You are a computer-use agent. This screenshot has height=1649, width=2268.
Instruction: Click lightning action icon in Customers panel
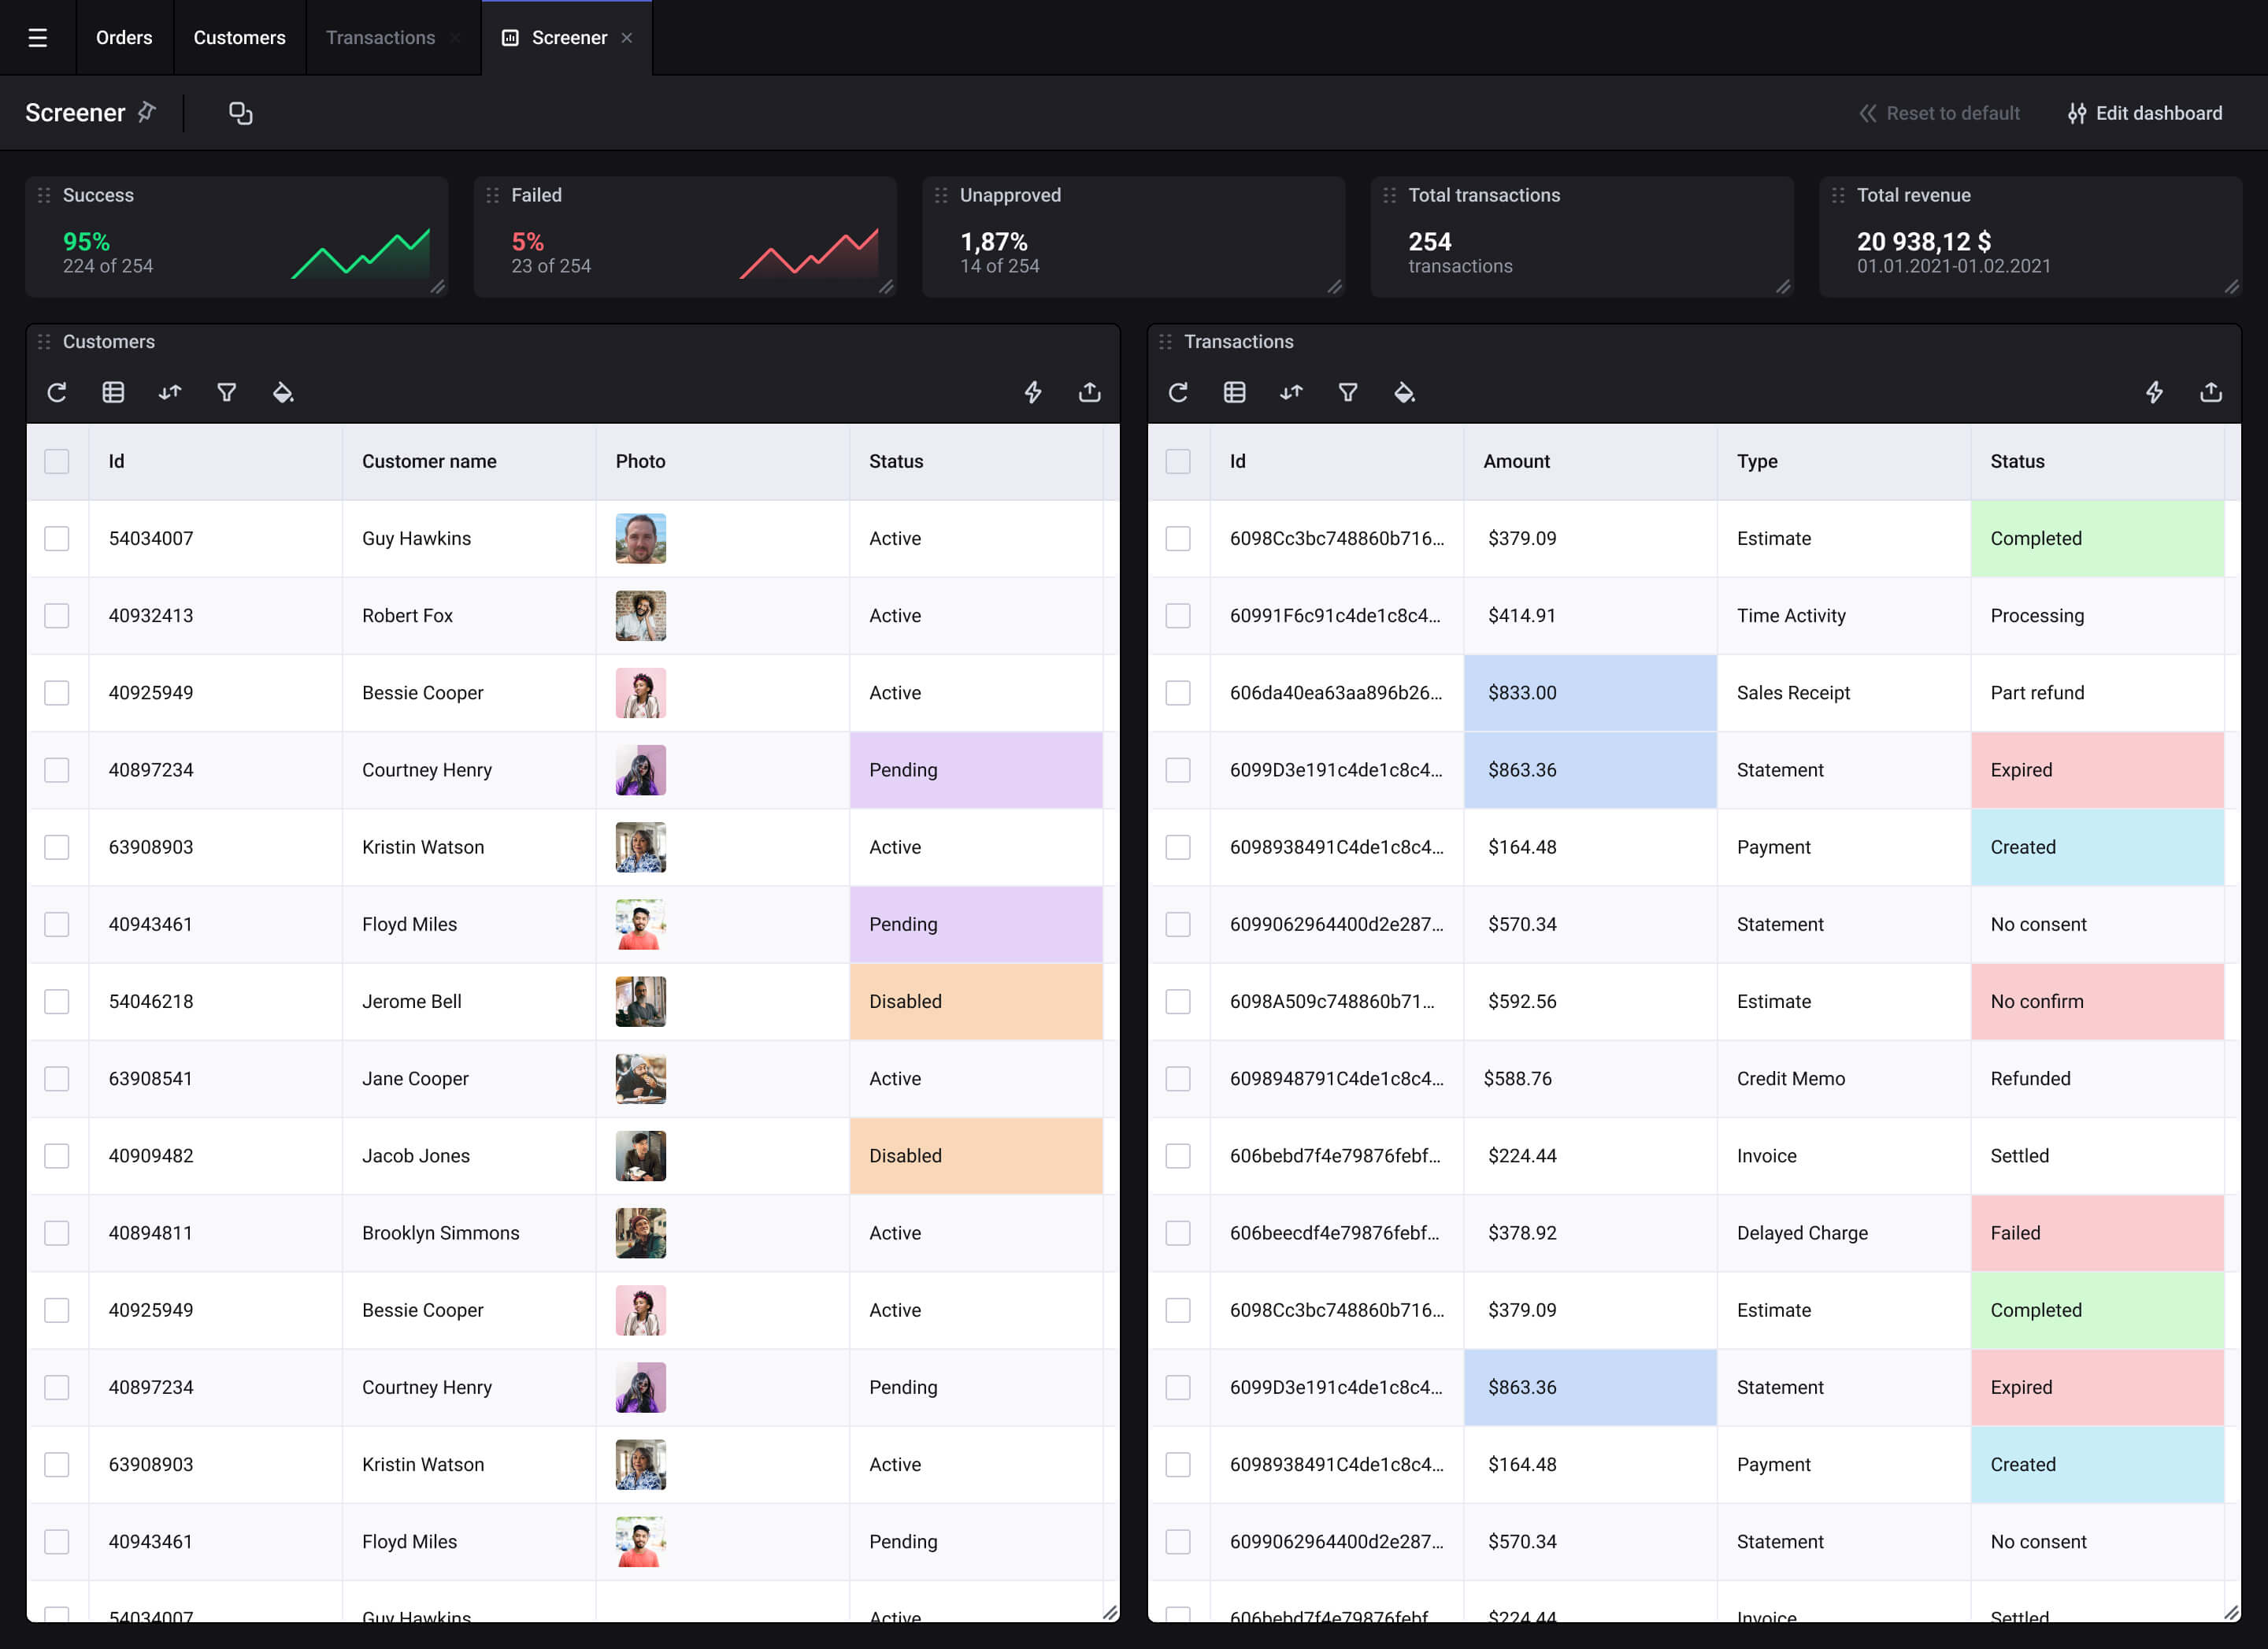1033,392
